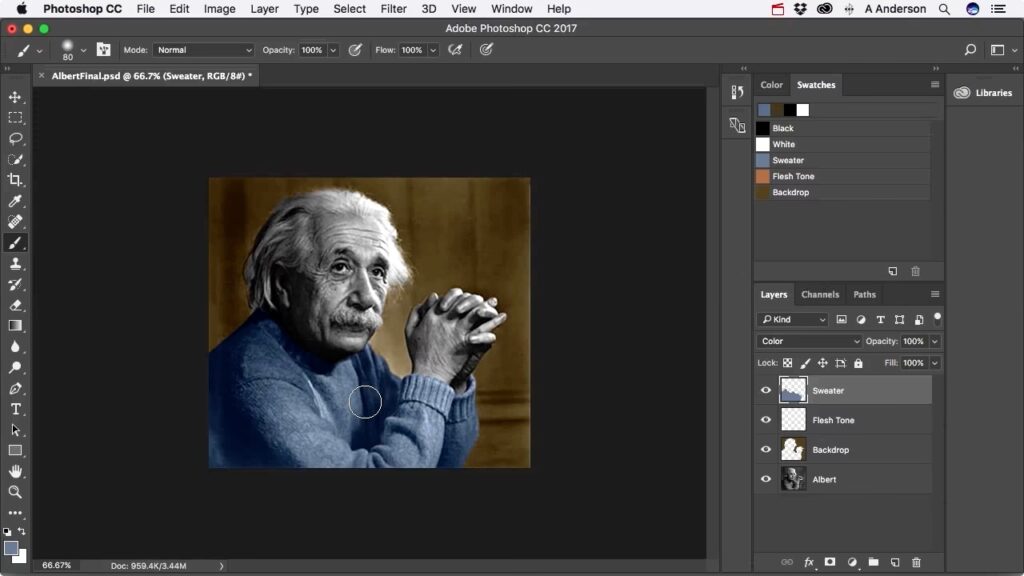Open the brush Mode dropdown
The image size is (1024, 576).
[x=204, y=50]
